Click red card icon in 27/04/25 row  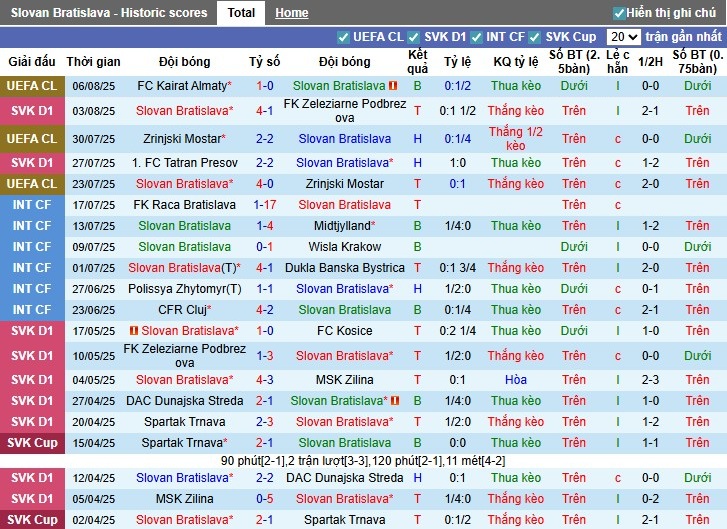tap(395, 401)
